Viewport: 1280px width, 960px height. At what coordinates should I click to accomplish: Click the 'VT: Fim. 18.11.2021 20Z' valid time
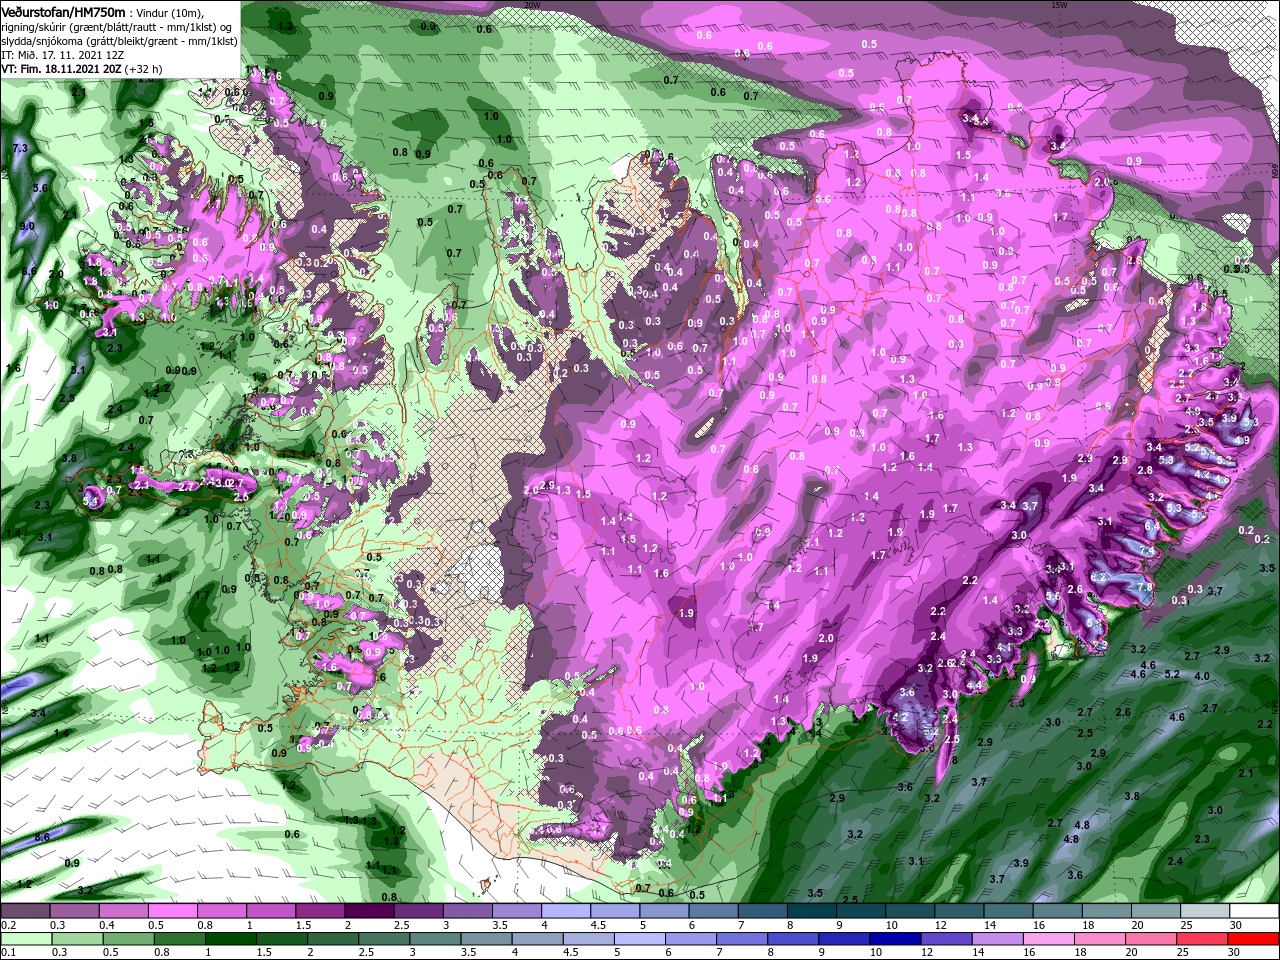coord(61,69)
